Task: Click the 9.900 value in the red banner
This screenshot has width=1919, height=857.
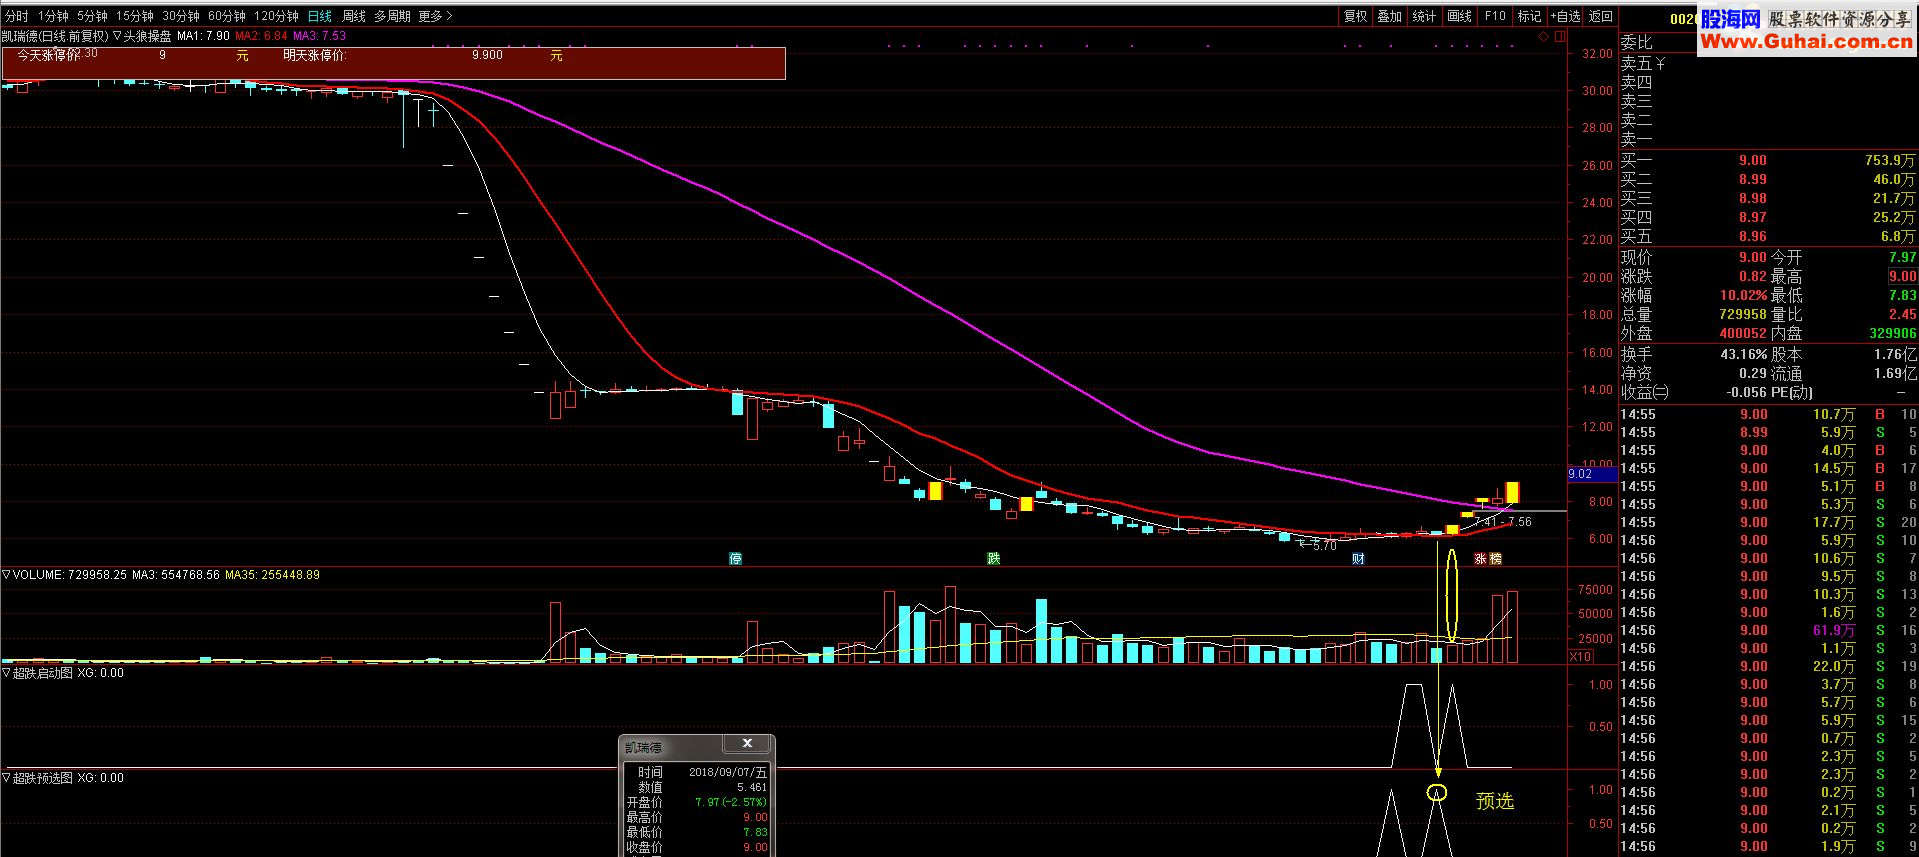Action: click(x=487, y=55)
